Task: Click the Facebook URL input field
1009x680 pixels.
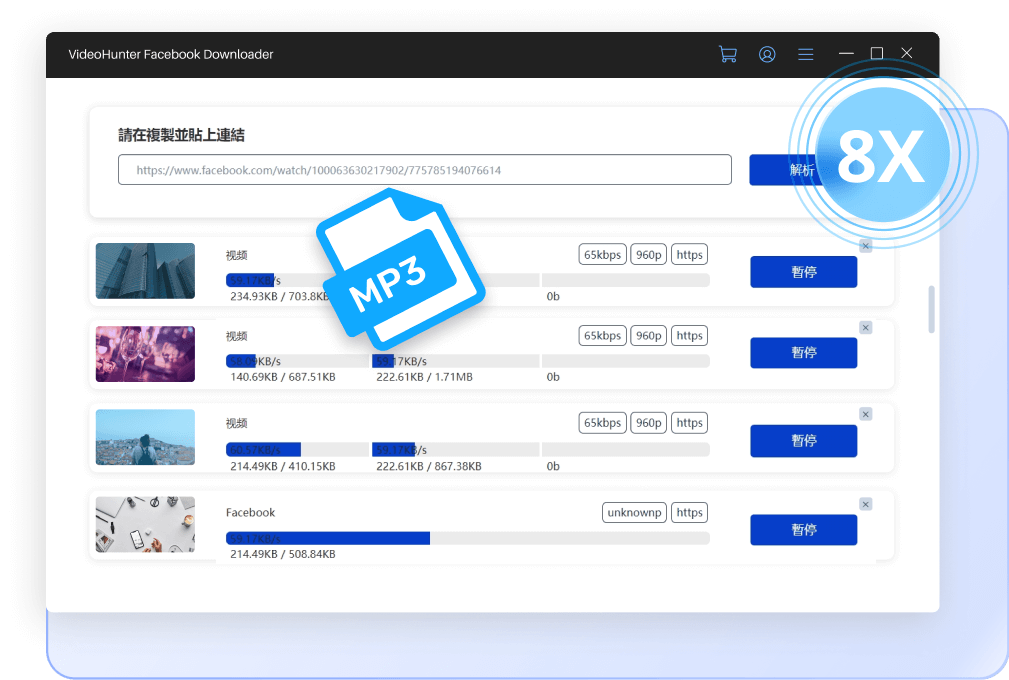Action: pos(425,170)
